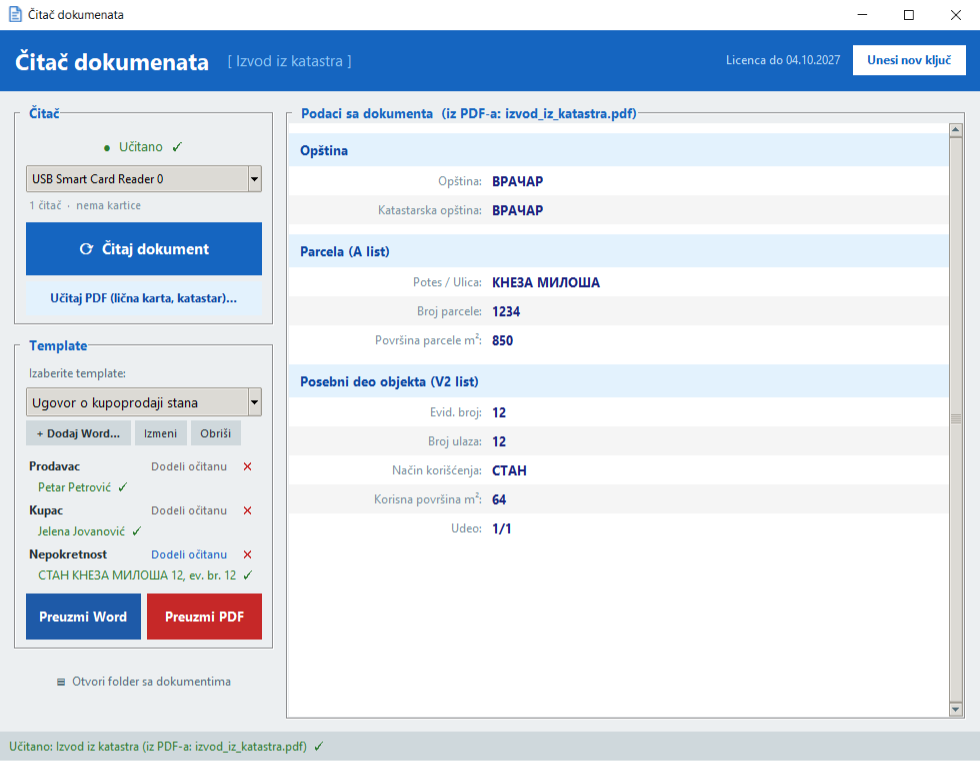The height and width of the screenshot is (761, 980).
Task: Click the folder icon beside Otvori folder
Action: tap(61, 682)
